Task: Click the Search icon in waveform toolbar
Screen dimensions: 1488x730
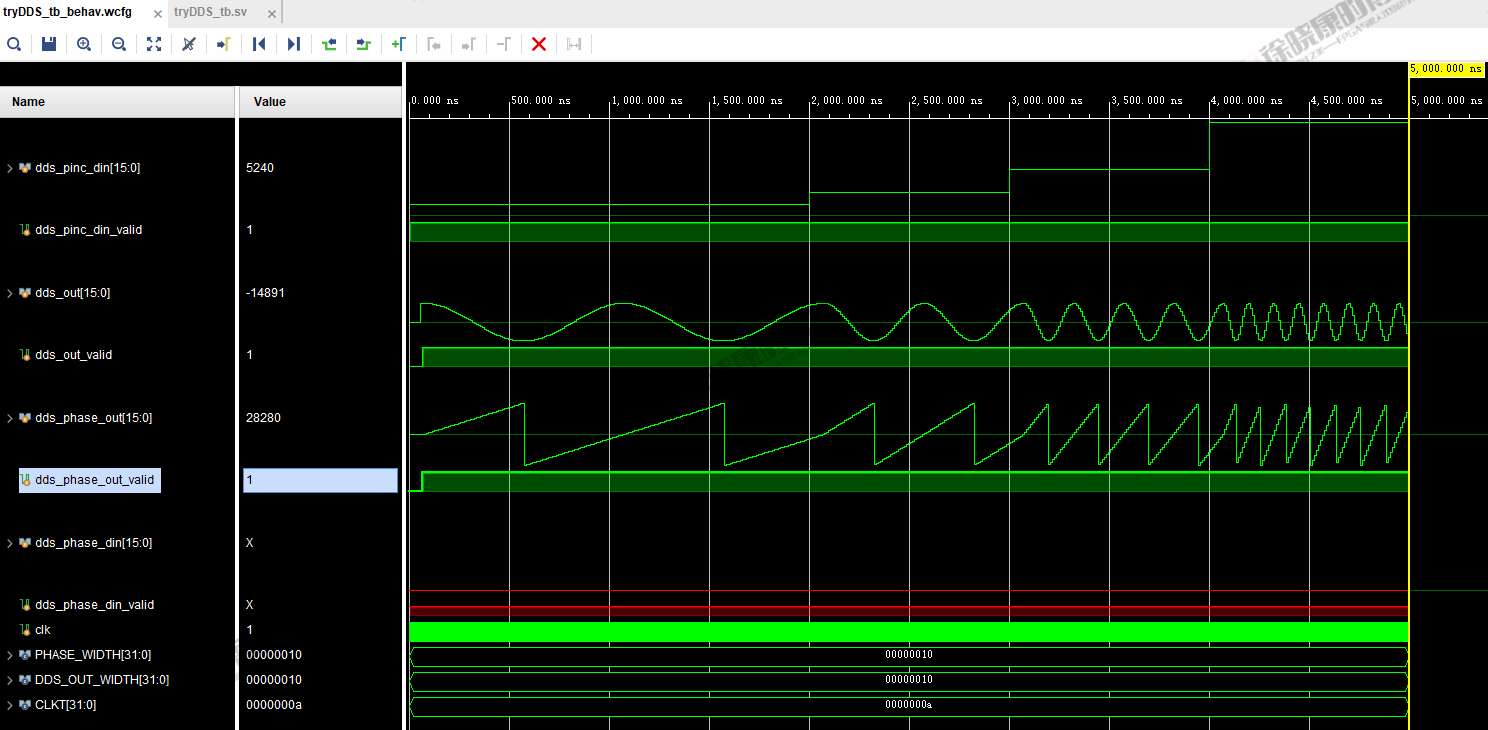Action: click(14, 44)
